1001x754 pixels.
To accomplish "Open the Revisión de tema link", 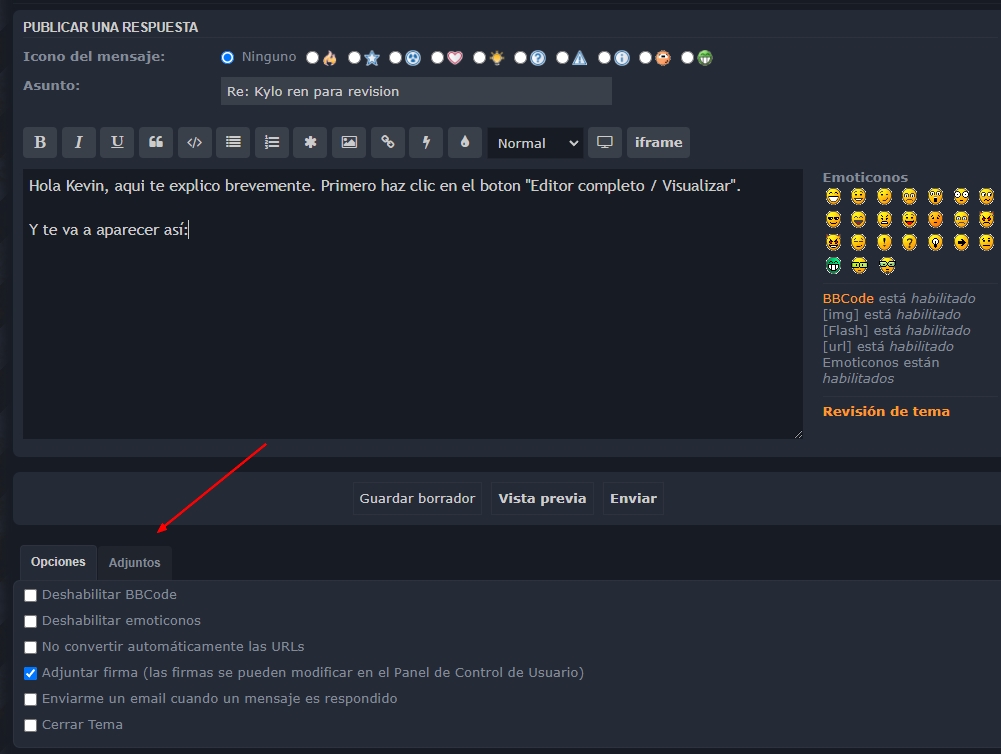I will 886,412.
